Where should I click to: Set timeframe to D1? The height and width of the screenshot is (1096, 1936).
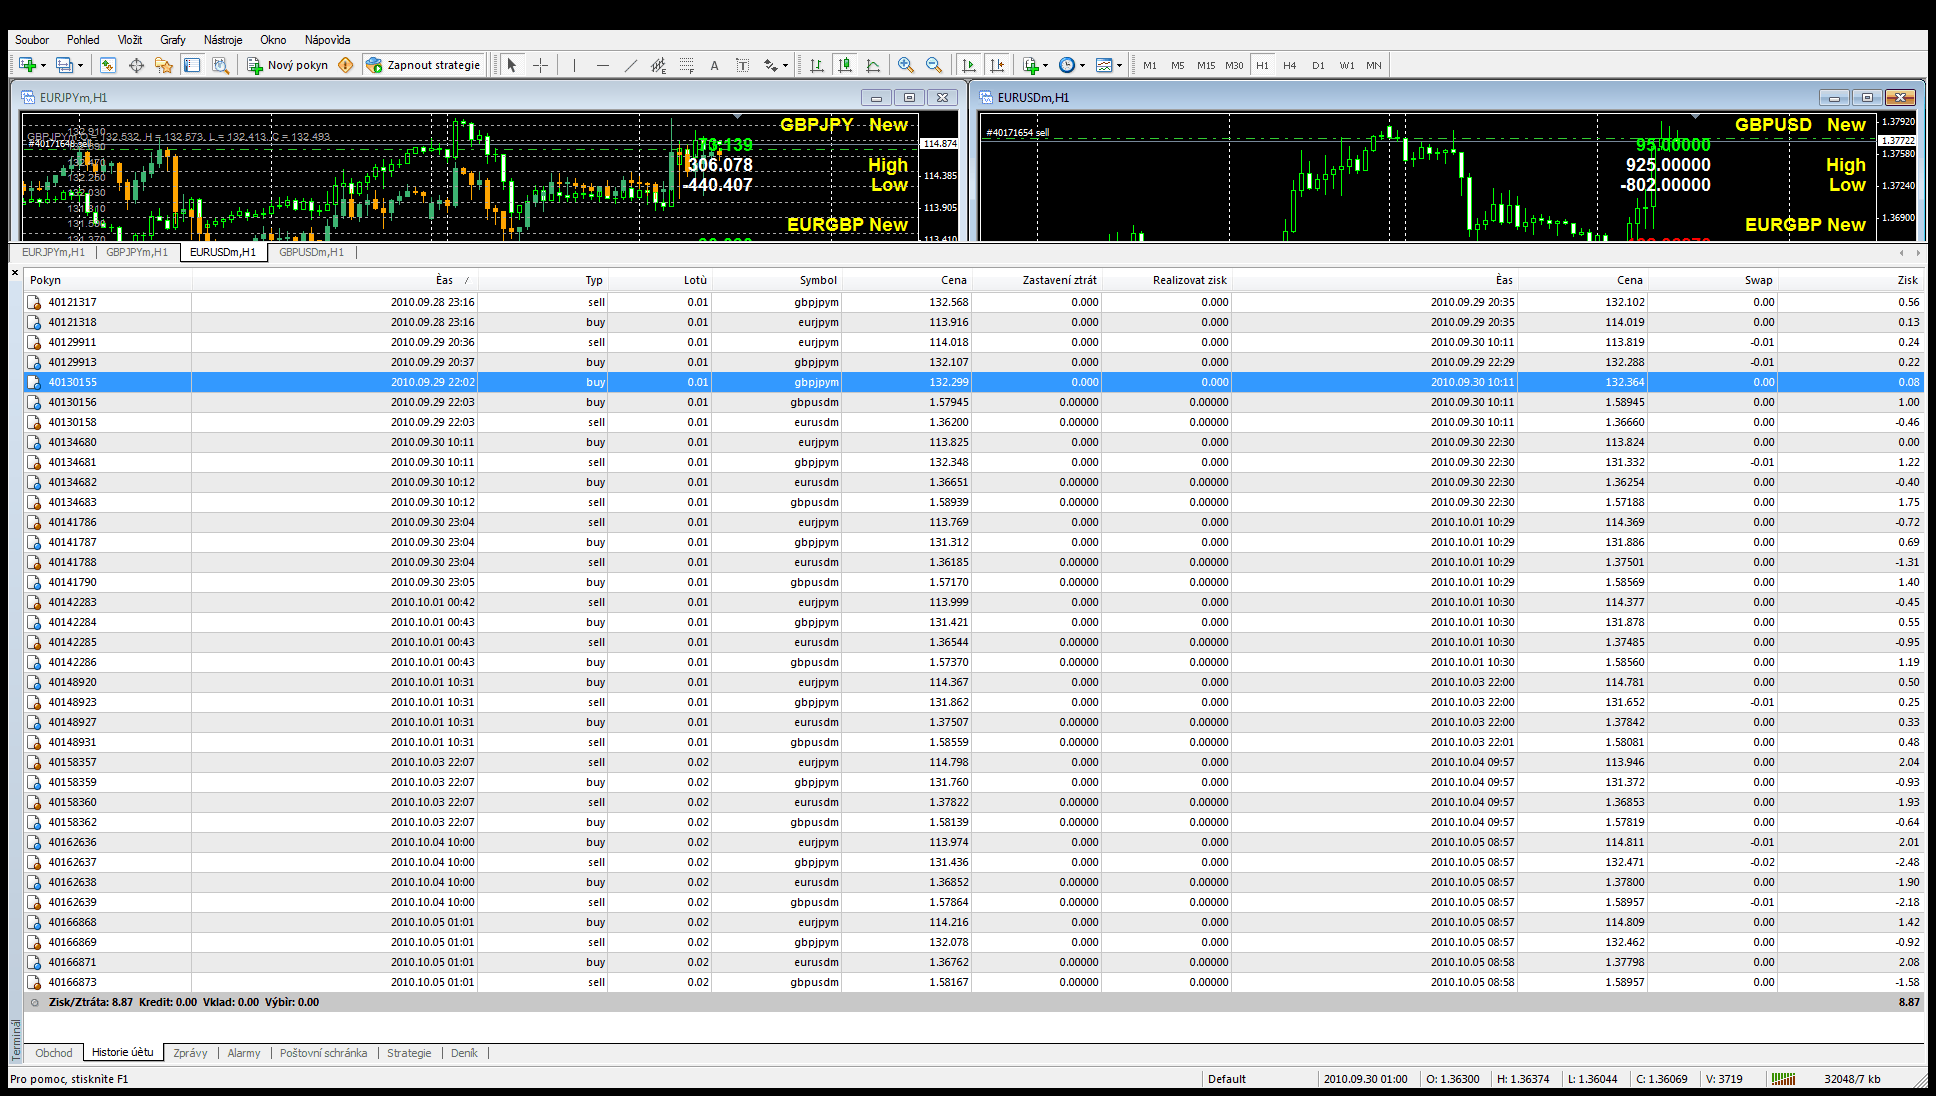coord(1318,65)
